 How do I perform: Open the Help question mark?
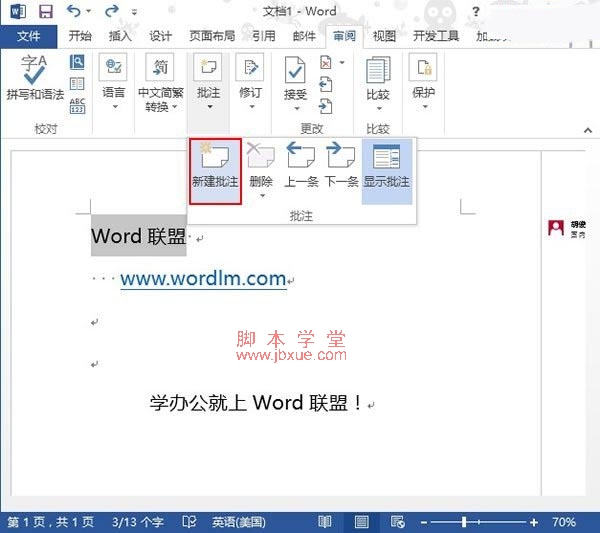pos(476,11)
